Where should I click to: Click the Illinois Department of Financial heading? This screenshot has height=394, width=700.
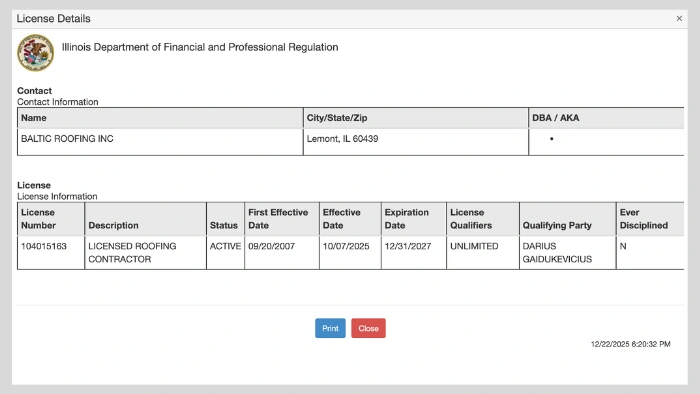(200, 47)
